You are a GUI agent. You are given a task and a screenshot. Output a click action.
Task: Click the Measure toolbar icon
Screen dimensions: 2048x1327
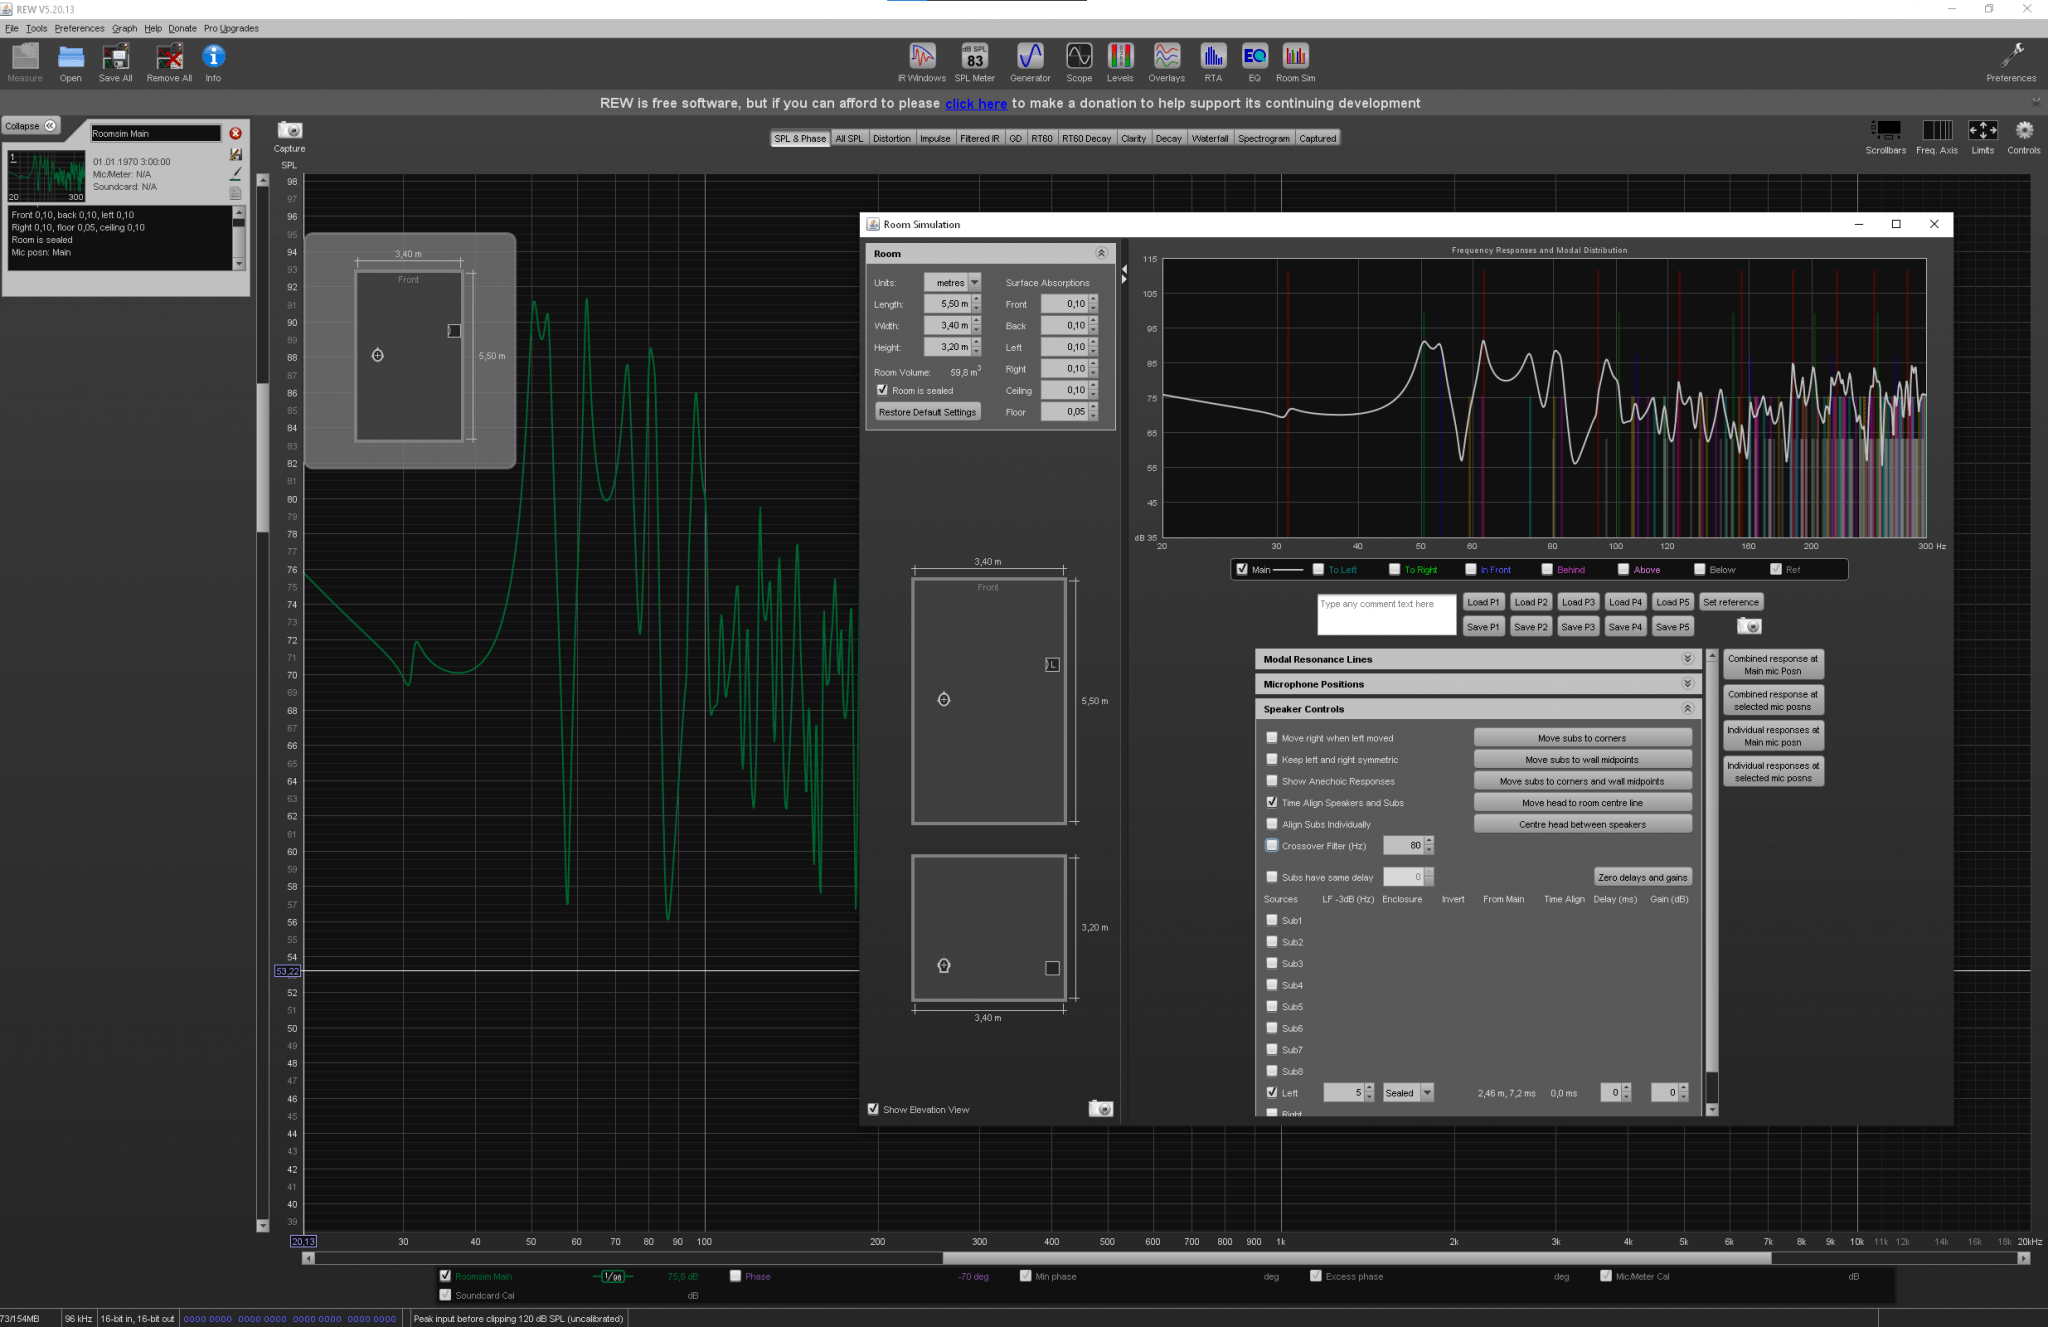click(x=25, y=63)
